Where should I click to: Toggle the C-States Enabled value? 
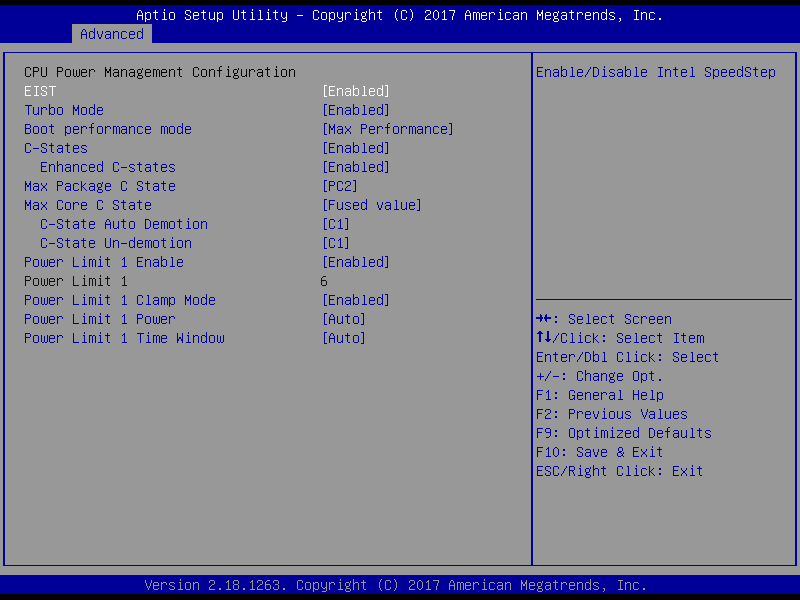tap(355, 148)
